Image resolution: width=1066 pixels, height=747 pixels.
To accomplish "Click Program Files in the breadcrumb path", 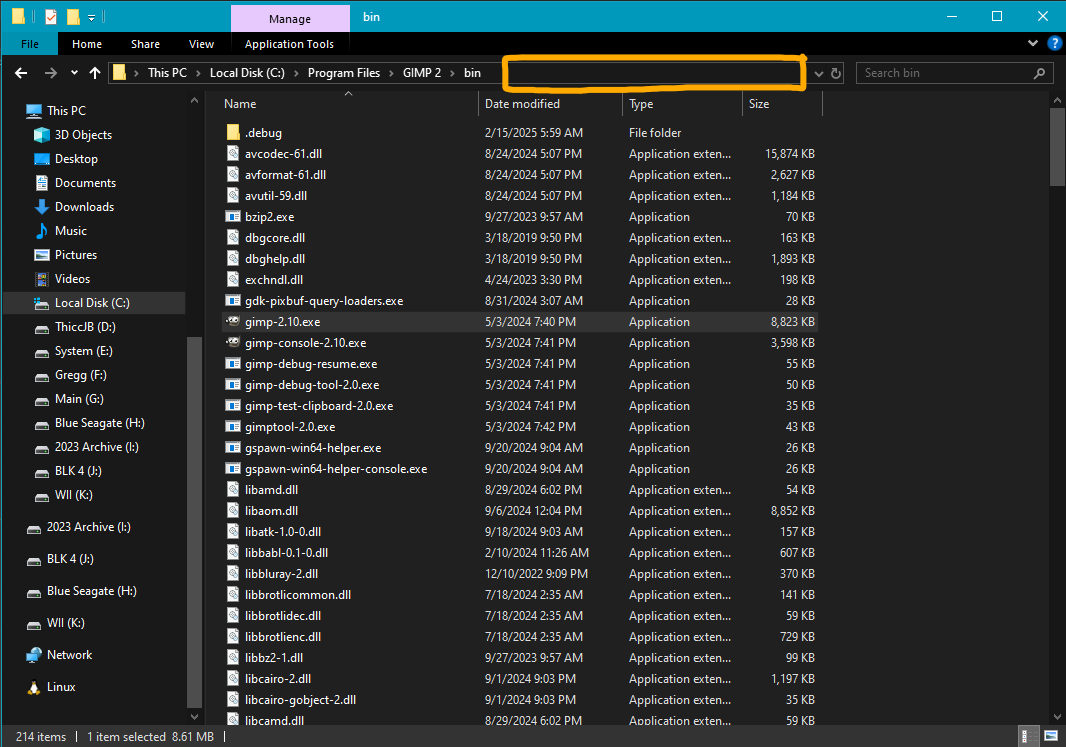I will [343, 73].
